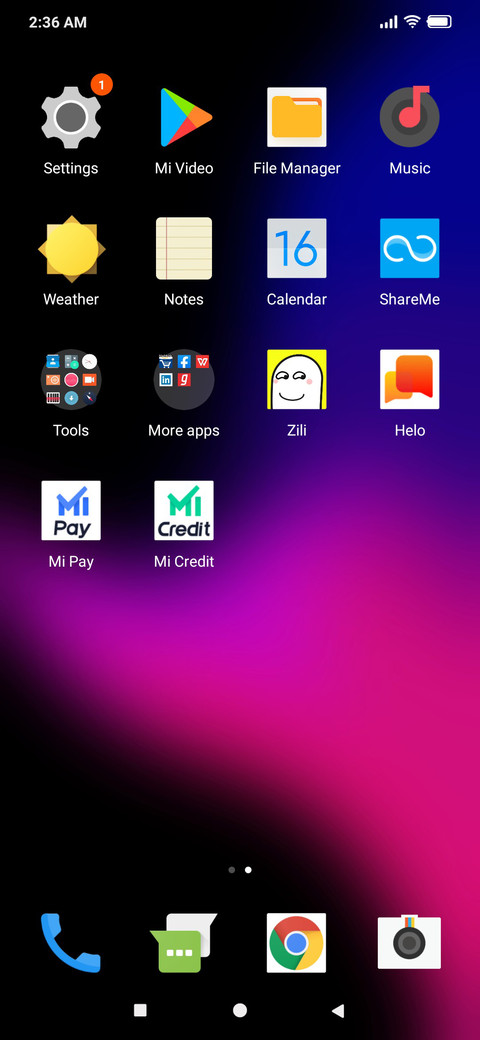Select the second page indicator dot
Image resolution: width=480 pixels, height=1040 pixels.
tap(248, 870)
